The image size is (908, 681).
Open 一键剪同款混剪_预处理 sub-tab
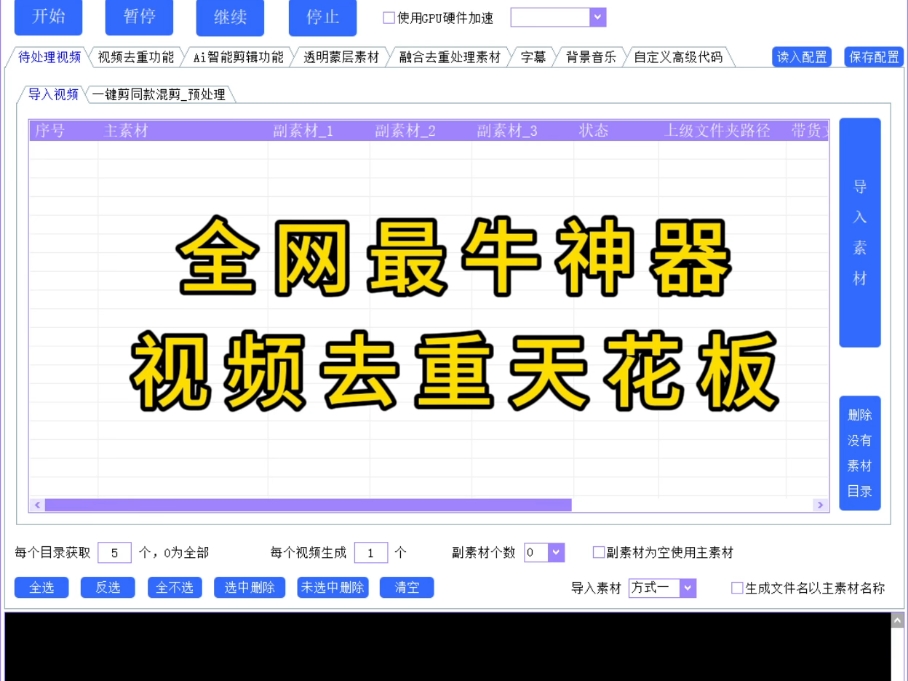coord(159,94)
